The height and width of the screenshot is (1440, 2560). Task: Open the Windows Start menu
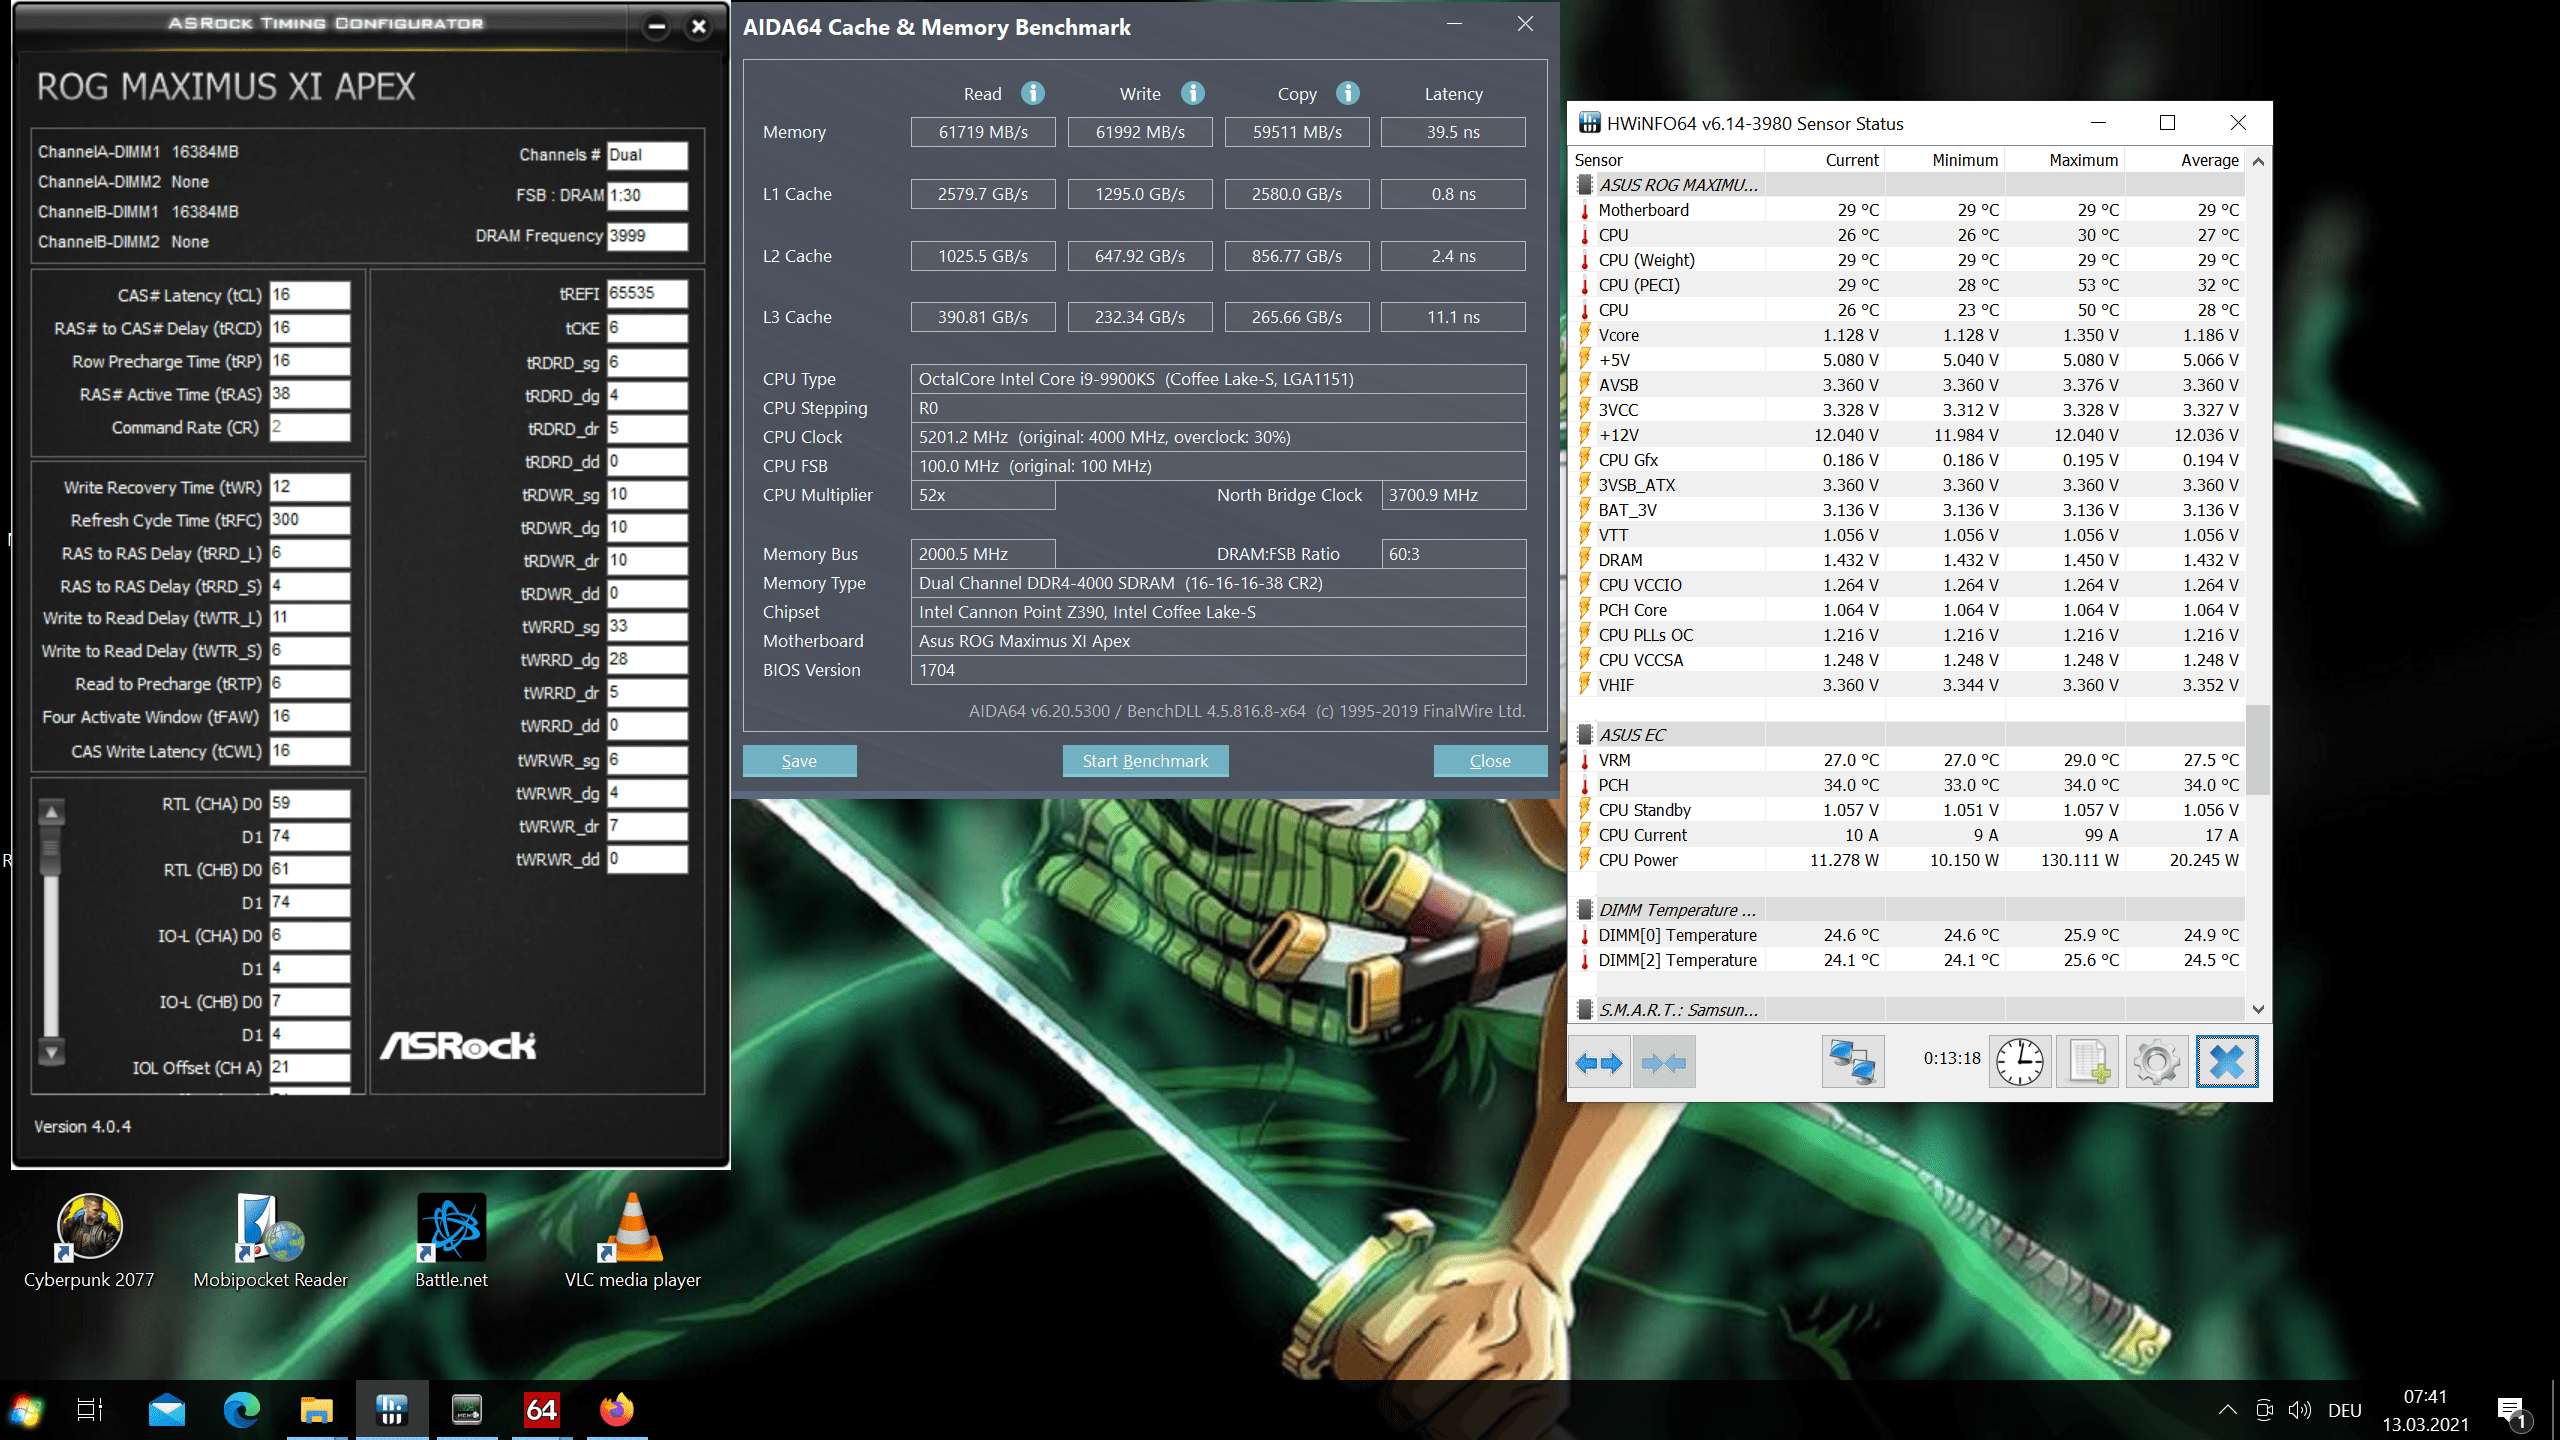[x=27, y=1410]
